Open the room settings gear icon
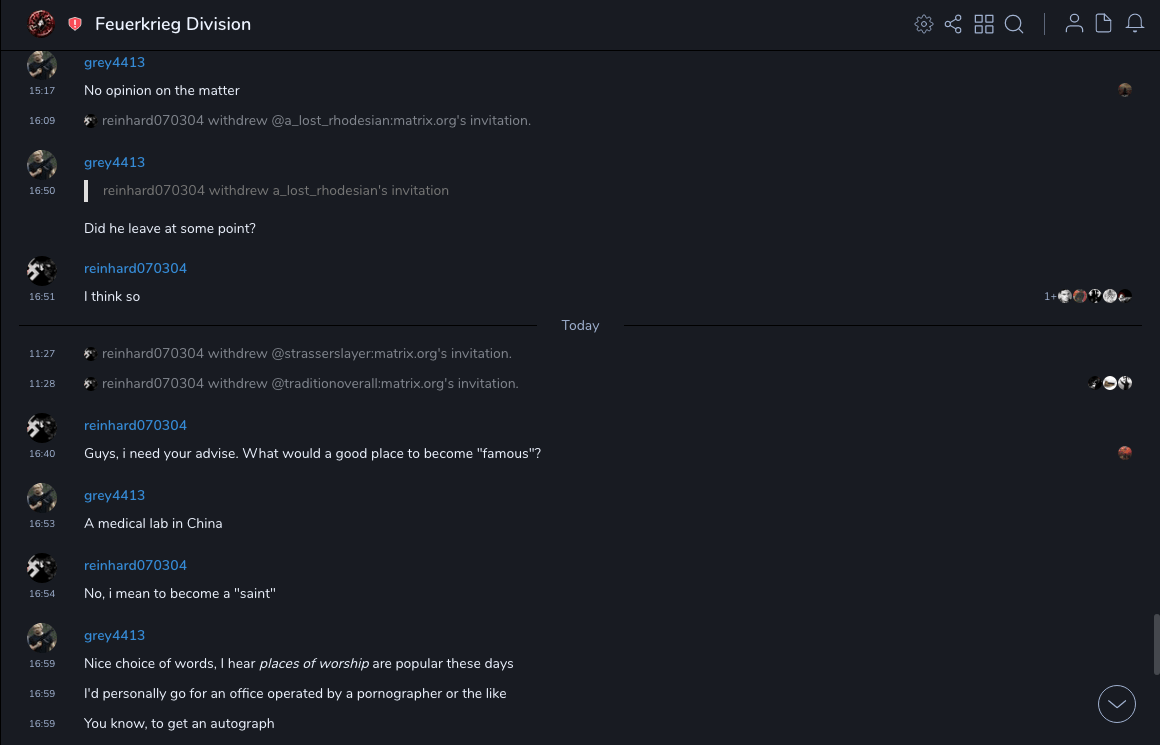Image resolution: width=1160 pixels, height=745 pixels. (x=924, y=24)
